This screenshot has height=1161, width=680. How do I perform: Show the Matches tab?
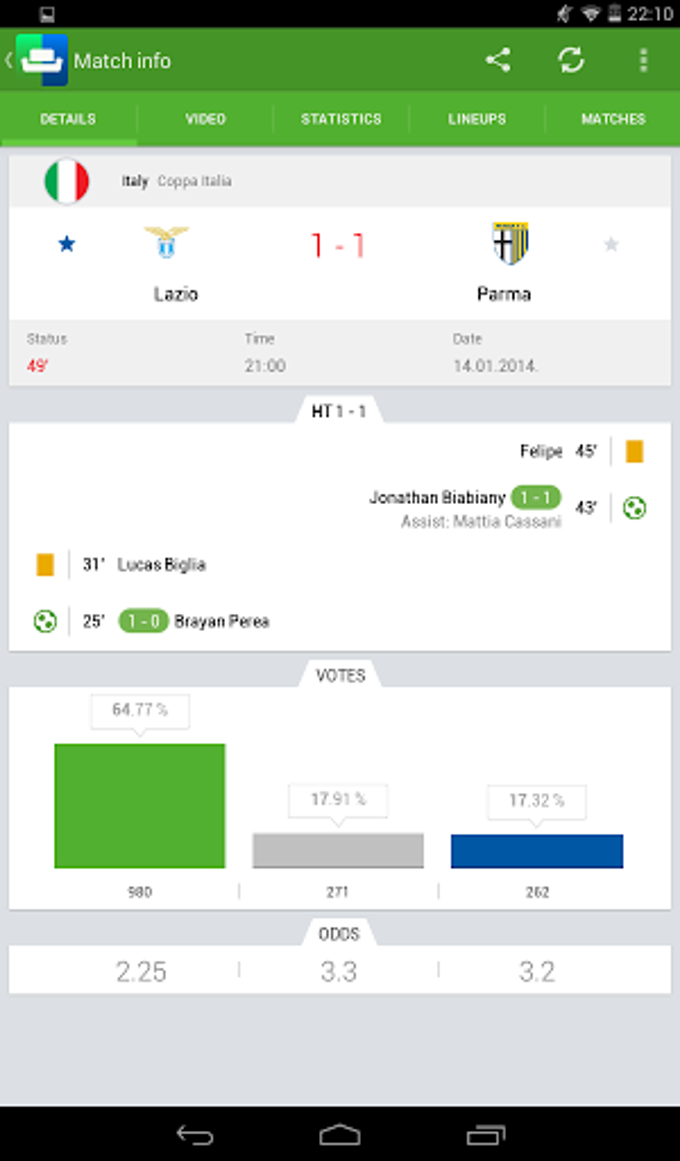point(613,119)
